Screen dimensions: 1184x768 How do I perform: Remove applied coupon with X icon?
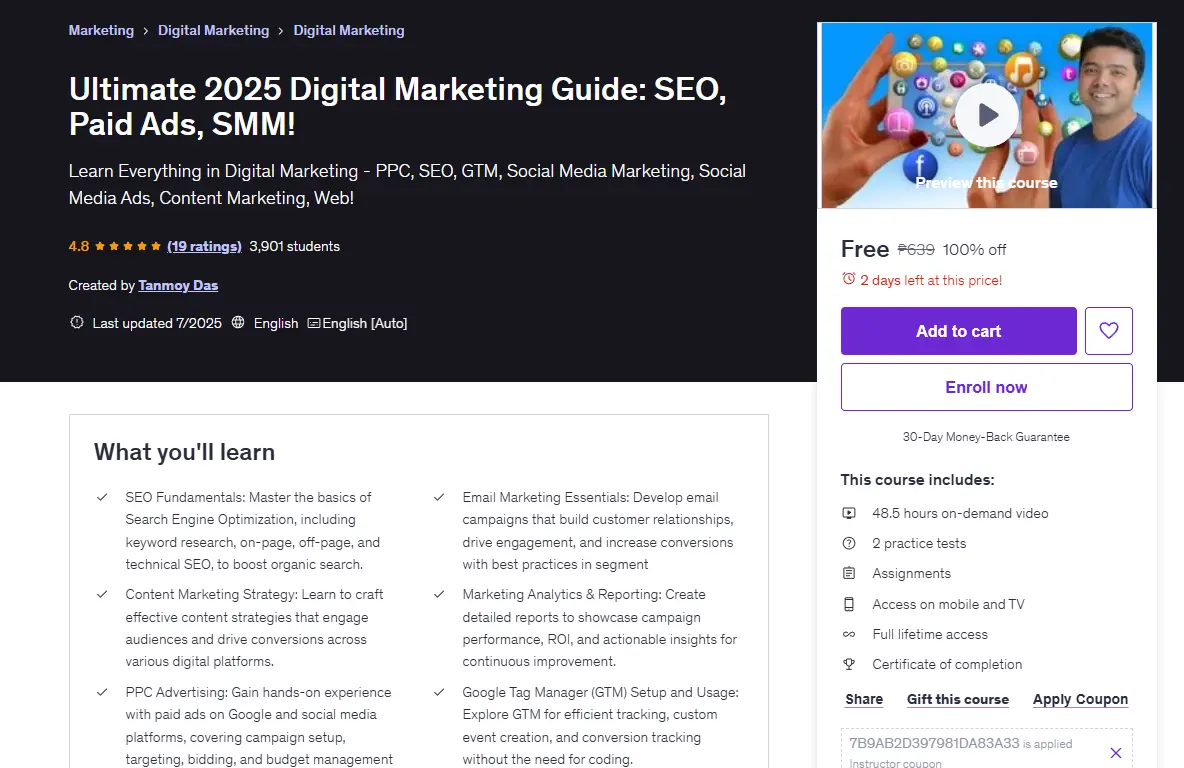click(1115, 752)
